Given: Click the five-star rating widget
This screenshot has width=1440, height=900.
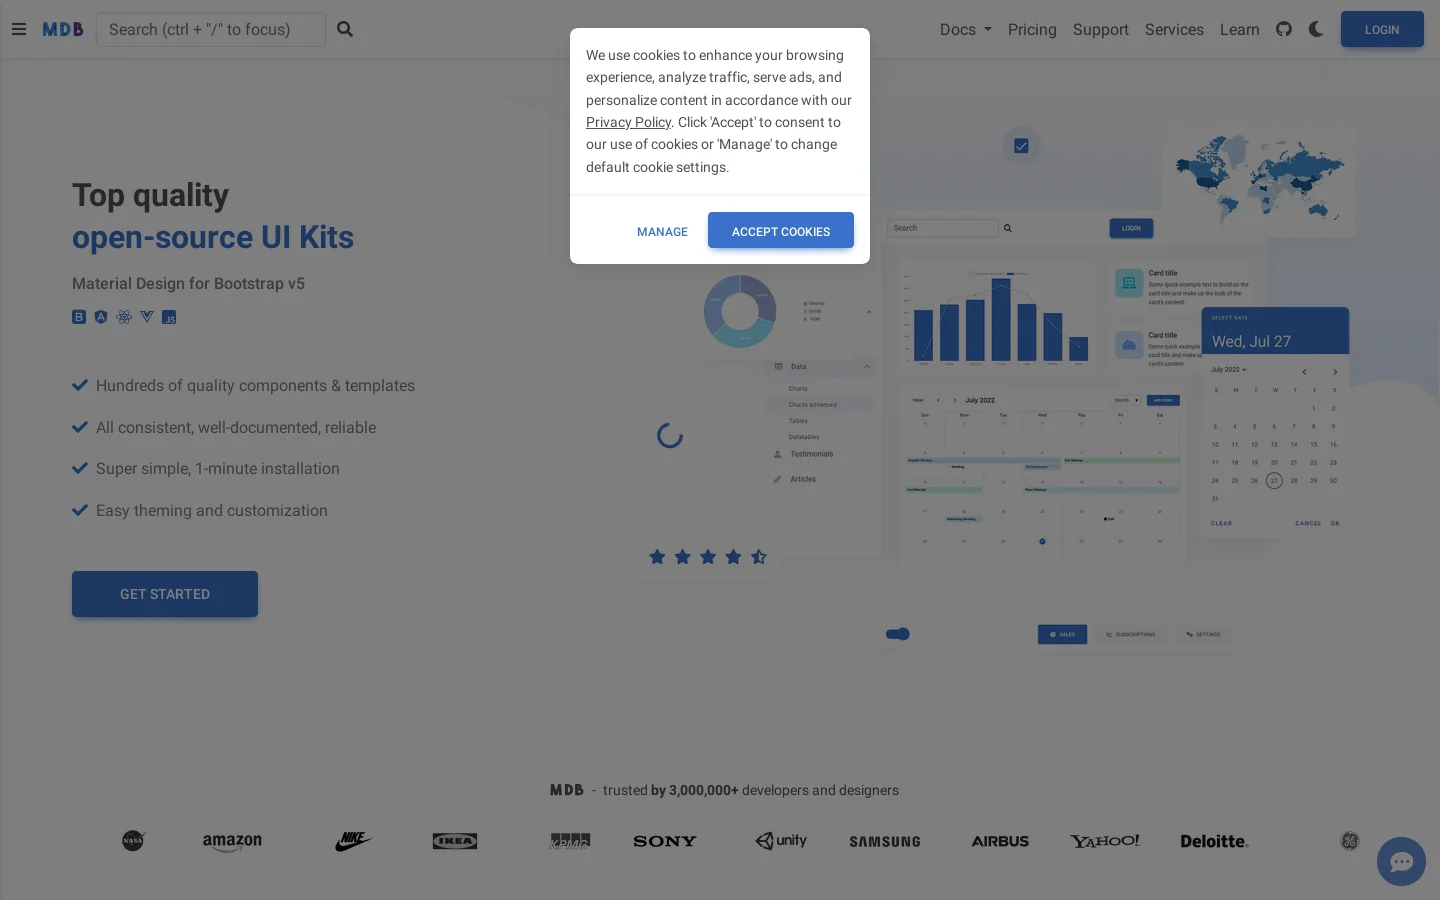Looking at the screenshot, I should point(708,557).
